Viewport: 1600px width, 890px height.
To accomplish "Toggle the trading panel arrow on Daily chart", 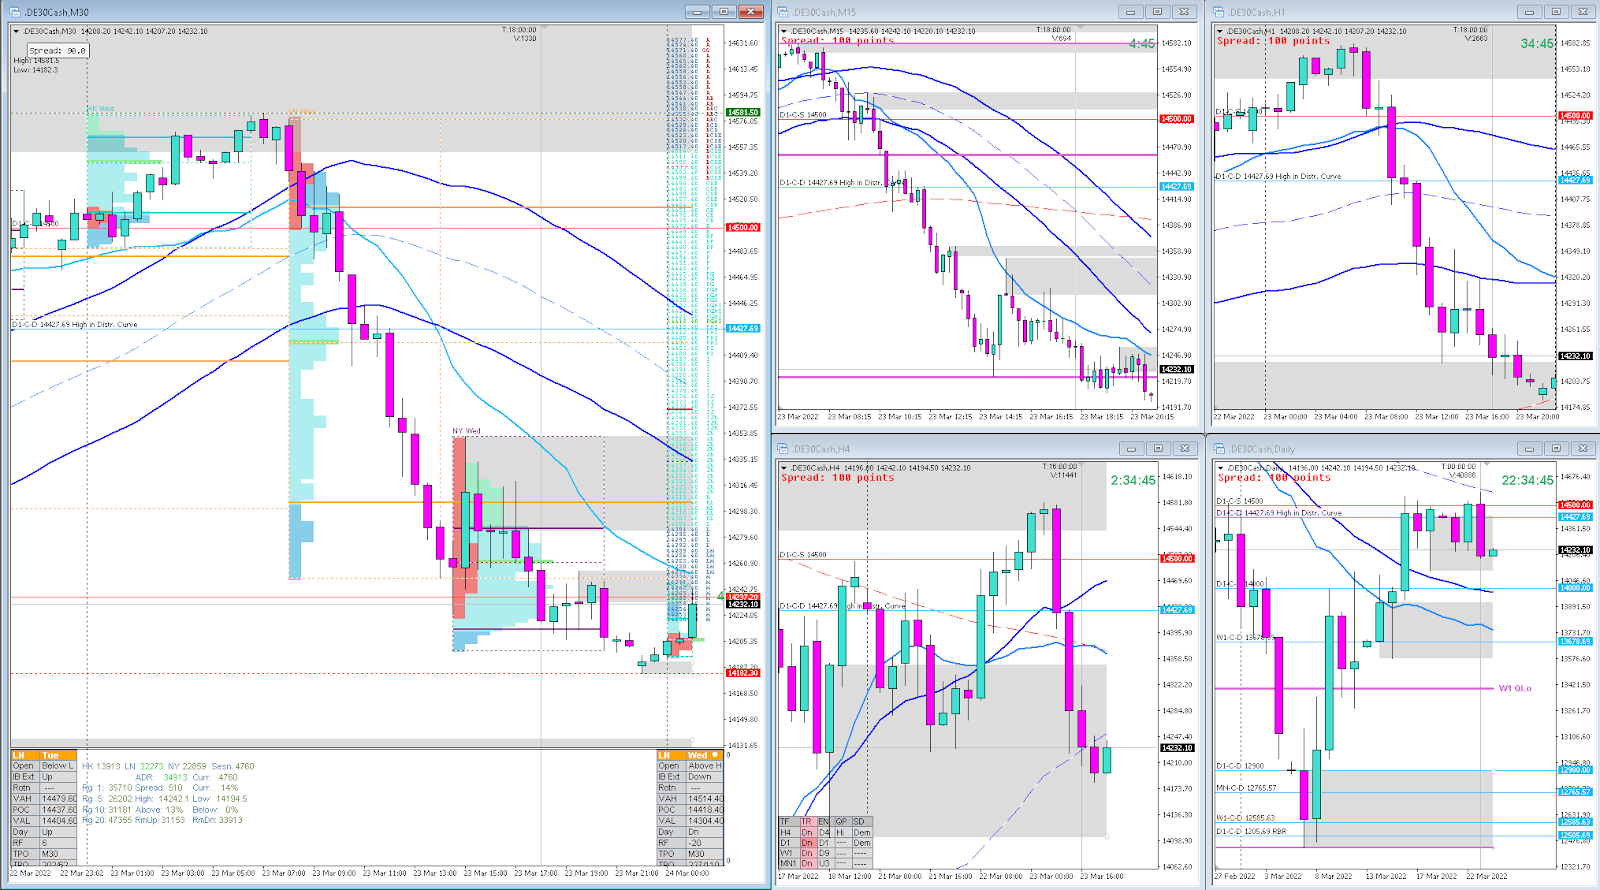I will click(1220, 467).
